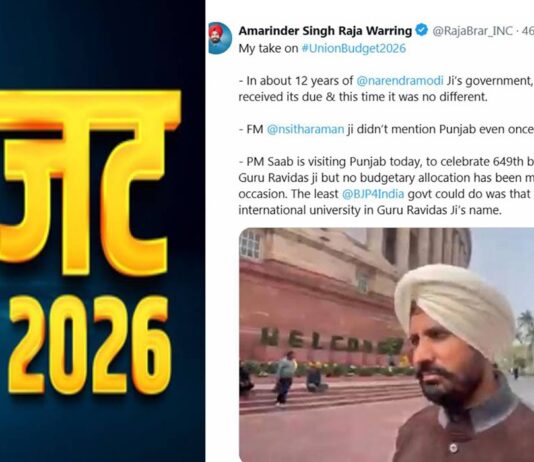Viewport: 534px width, 462px height.
Task: Select the 'PM Saab is visiting Punjab' paragraph
Action: (x=386, y=186)
